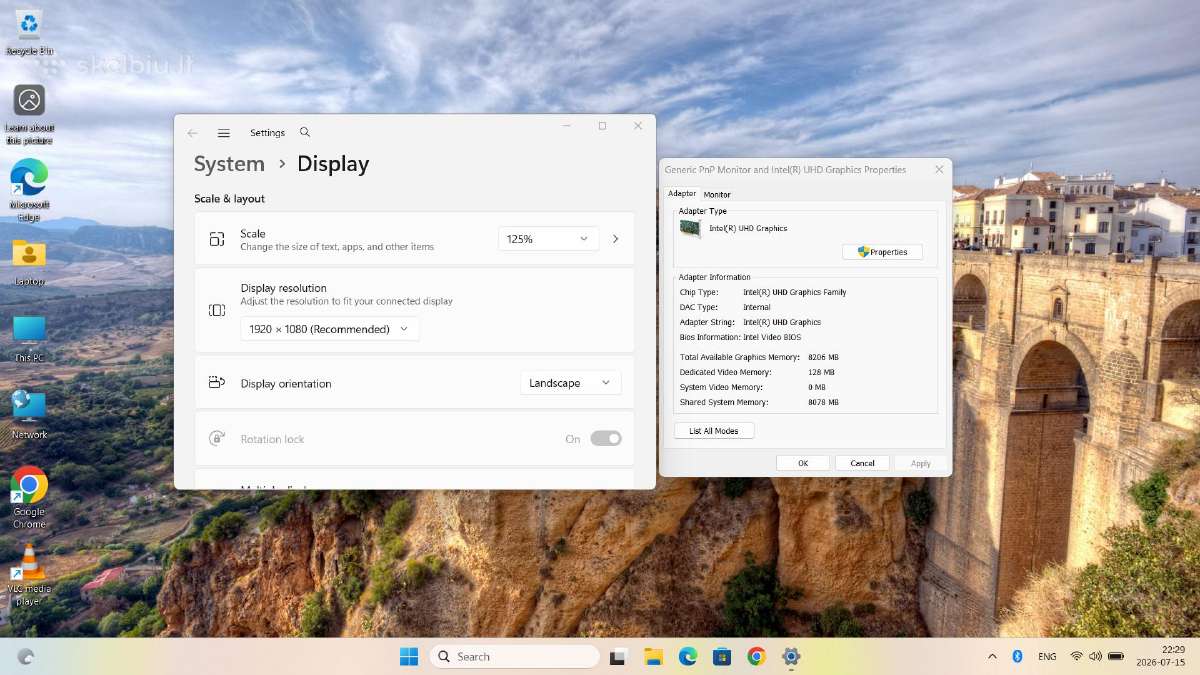Launch VLC media player desktop shortcut
Viewport: 1200px width, 675px height.
tap(29, 574)
